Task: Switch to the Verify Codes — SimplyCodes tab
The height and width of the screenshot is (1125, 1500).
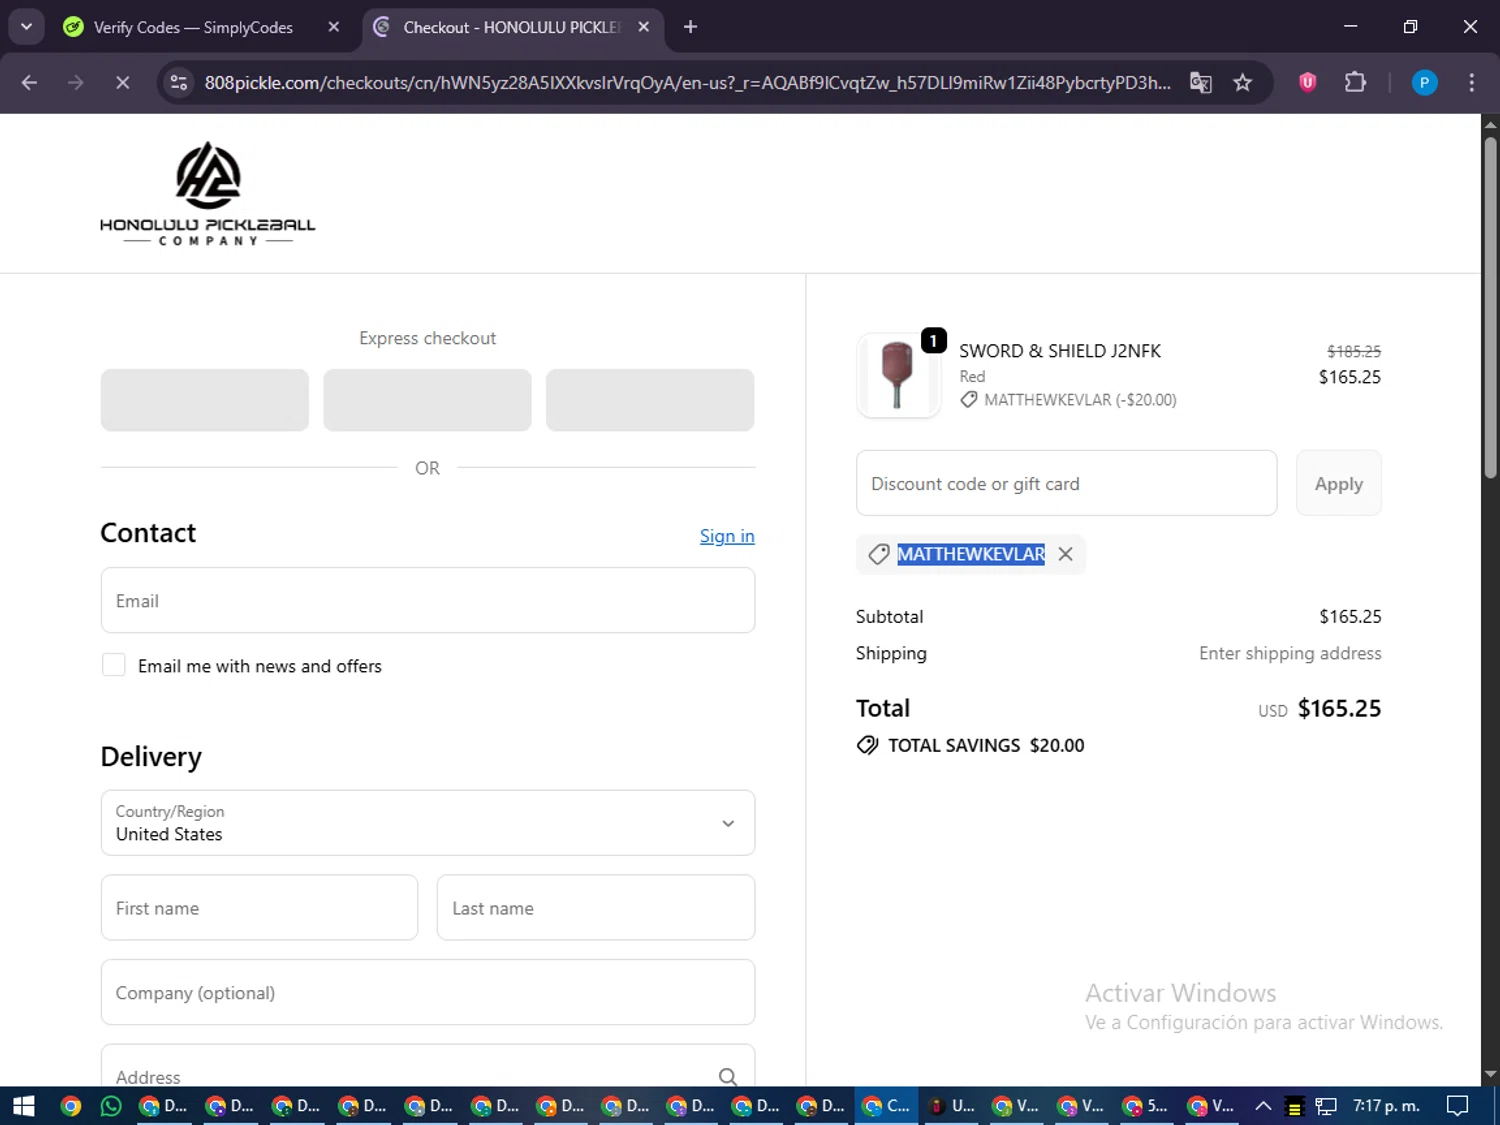Action: point(193,27)
